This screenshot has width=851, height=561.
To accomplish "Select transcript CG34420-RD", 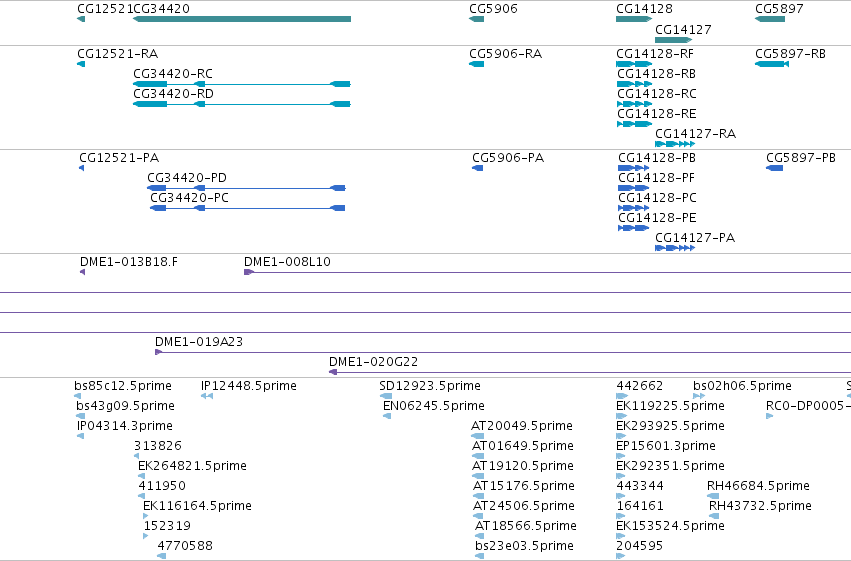I will 242,104.
